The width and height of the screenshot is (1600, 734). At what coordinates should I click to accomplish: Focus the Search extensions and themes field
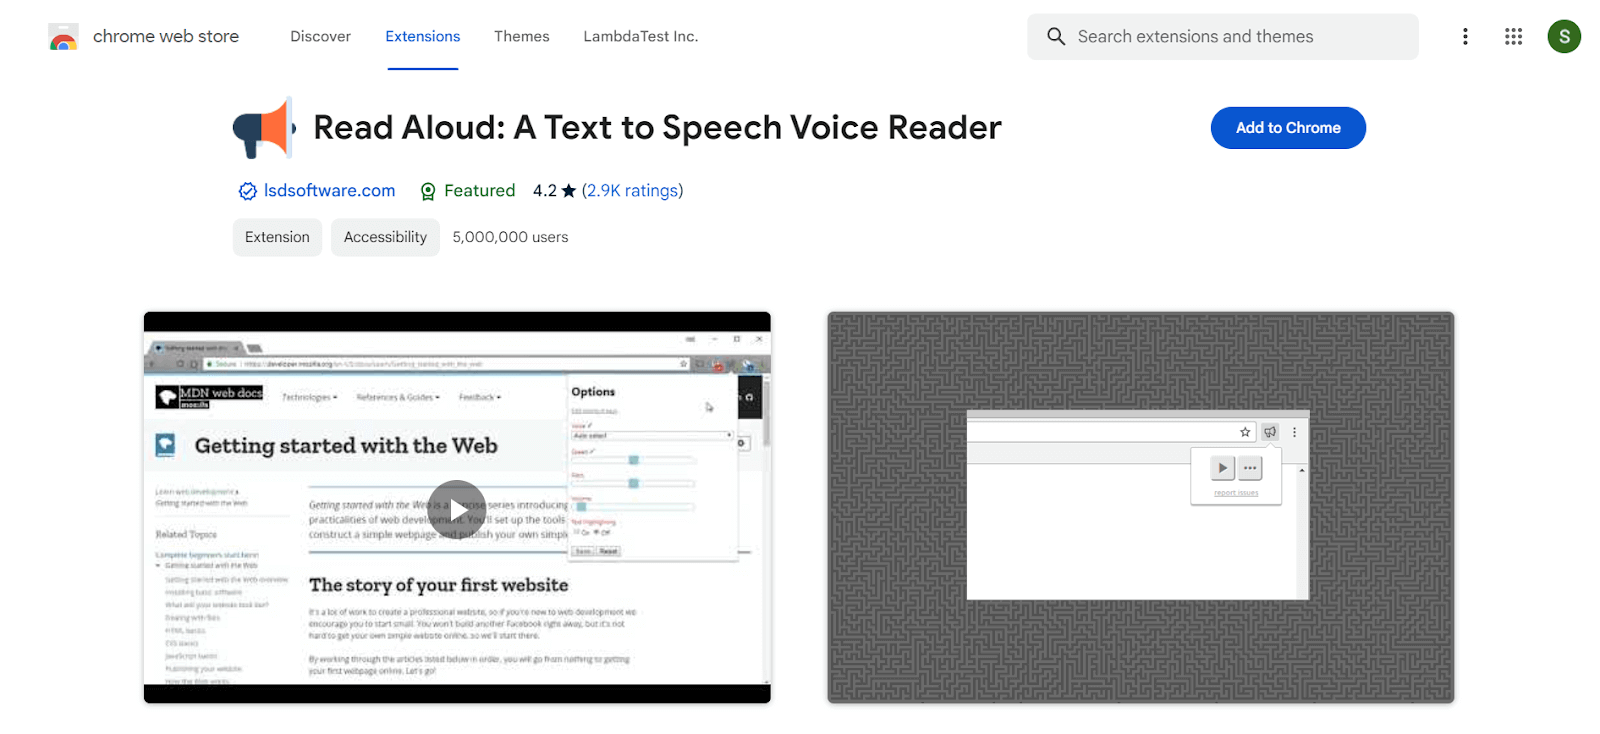click(1222, 36)
